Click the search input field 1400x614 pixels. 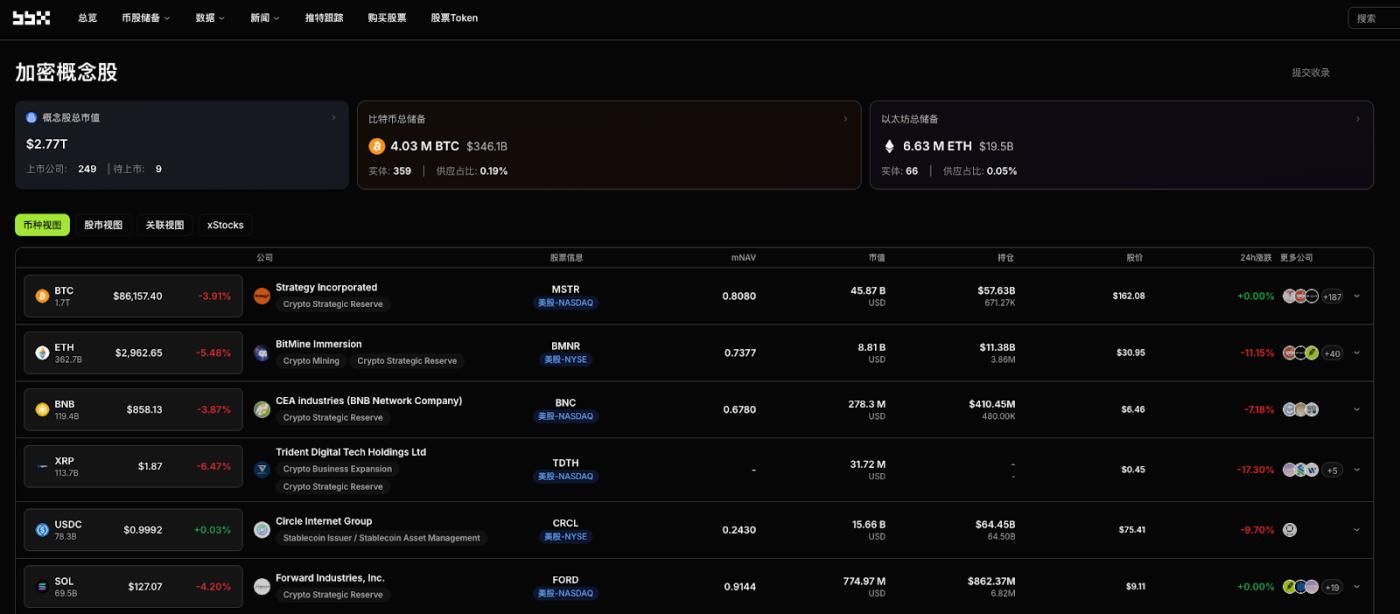pos(1375,18)
